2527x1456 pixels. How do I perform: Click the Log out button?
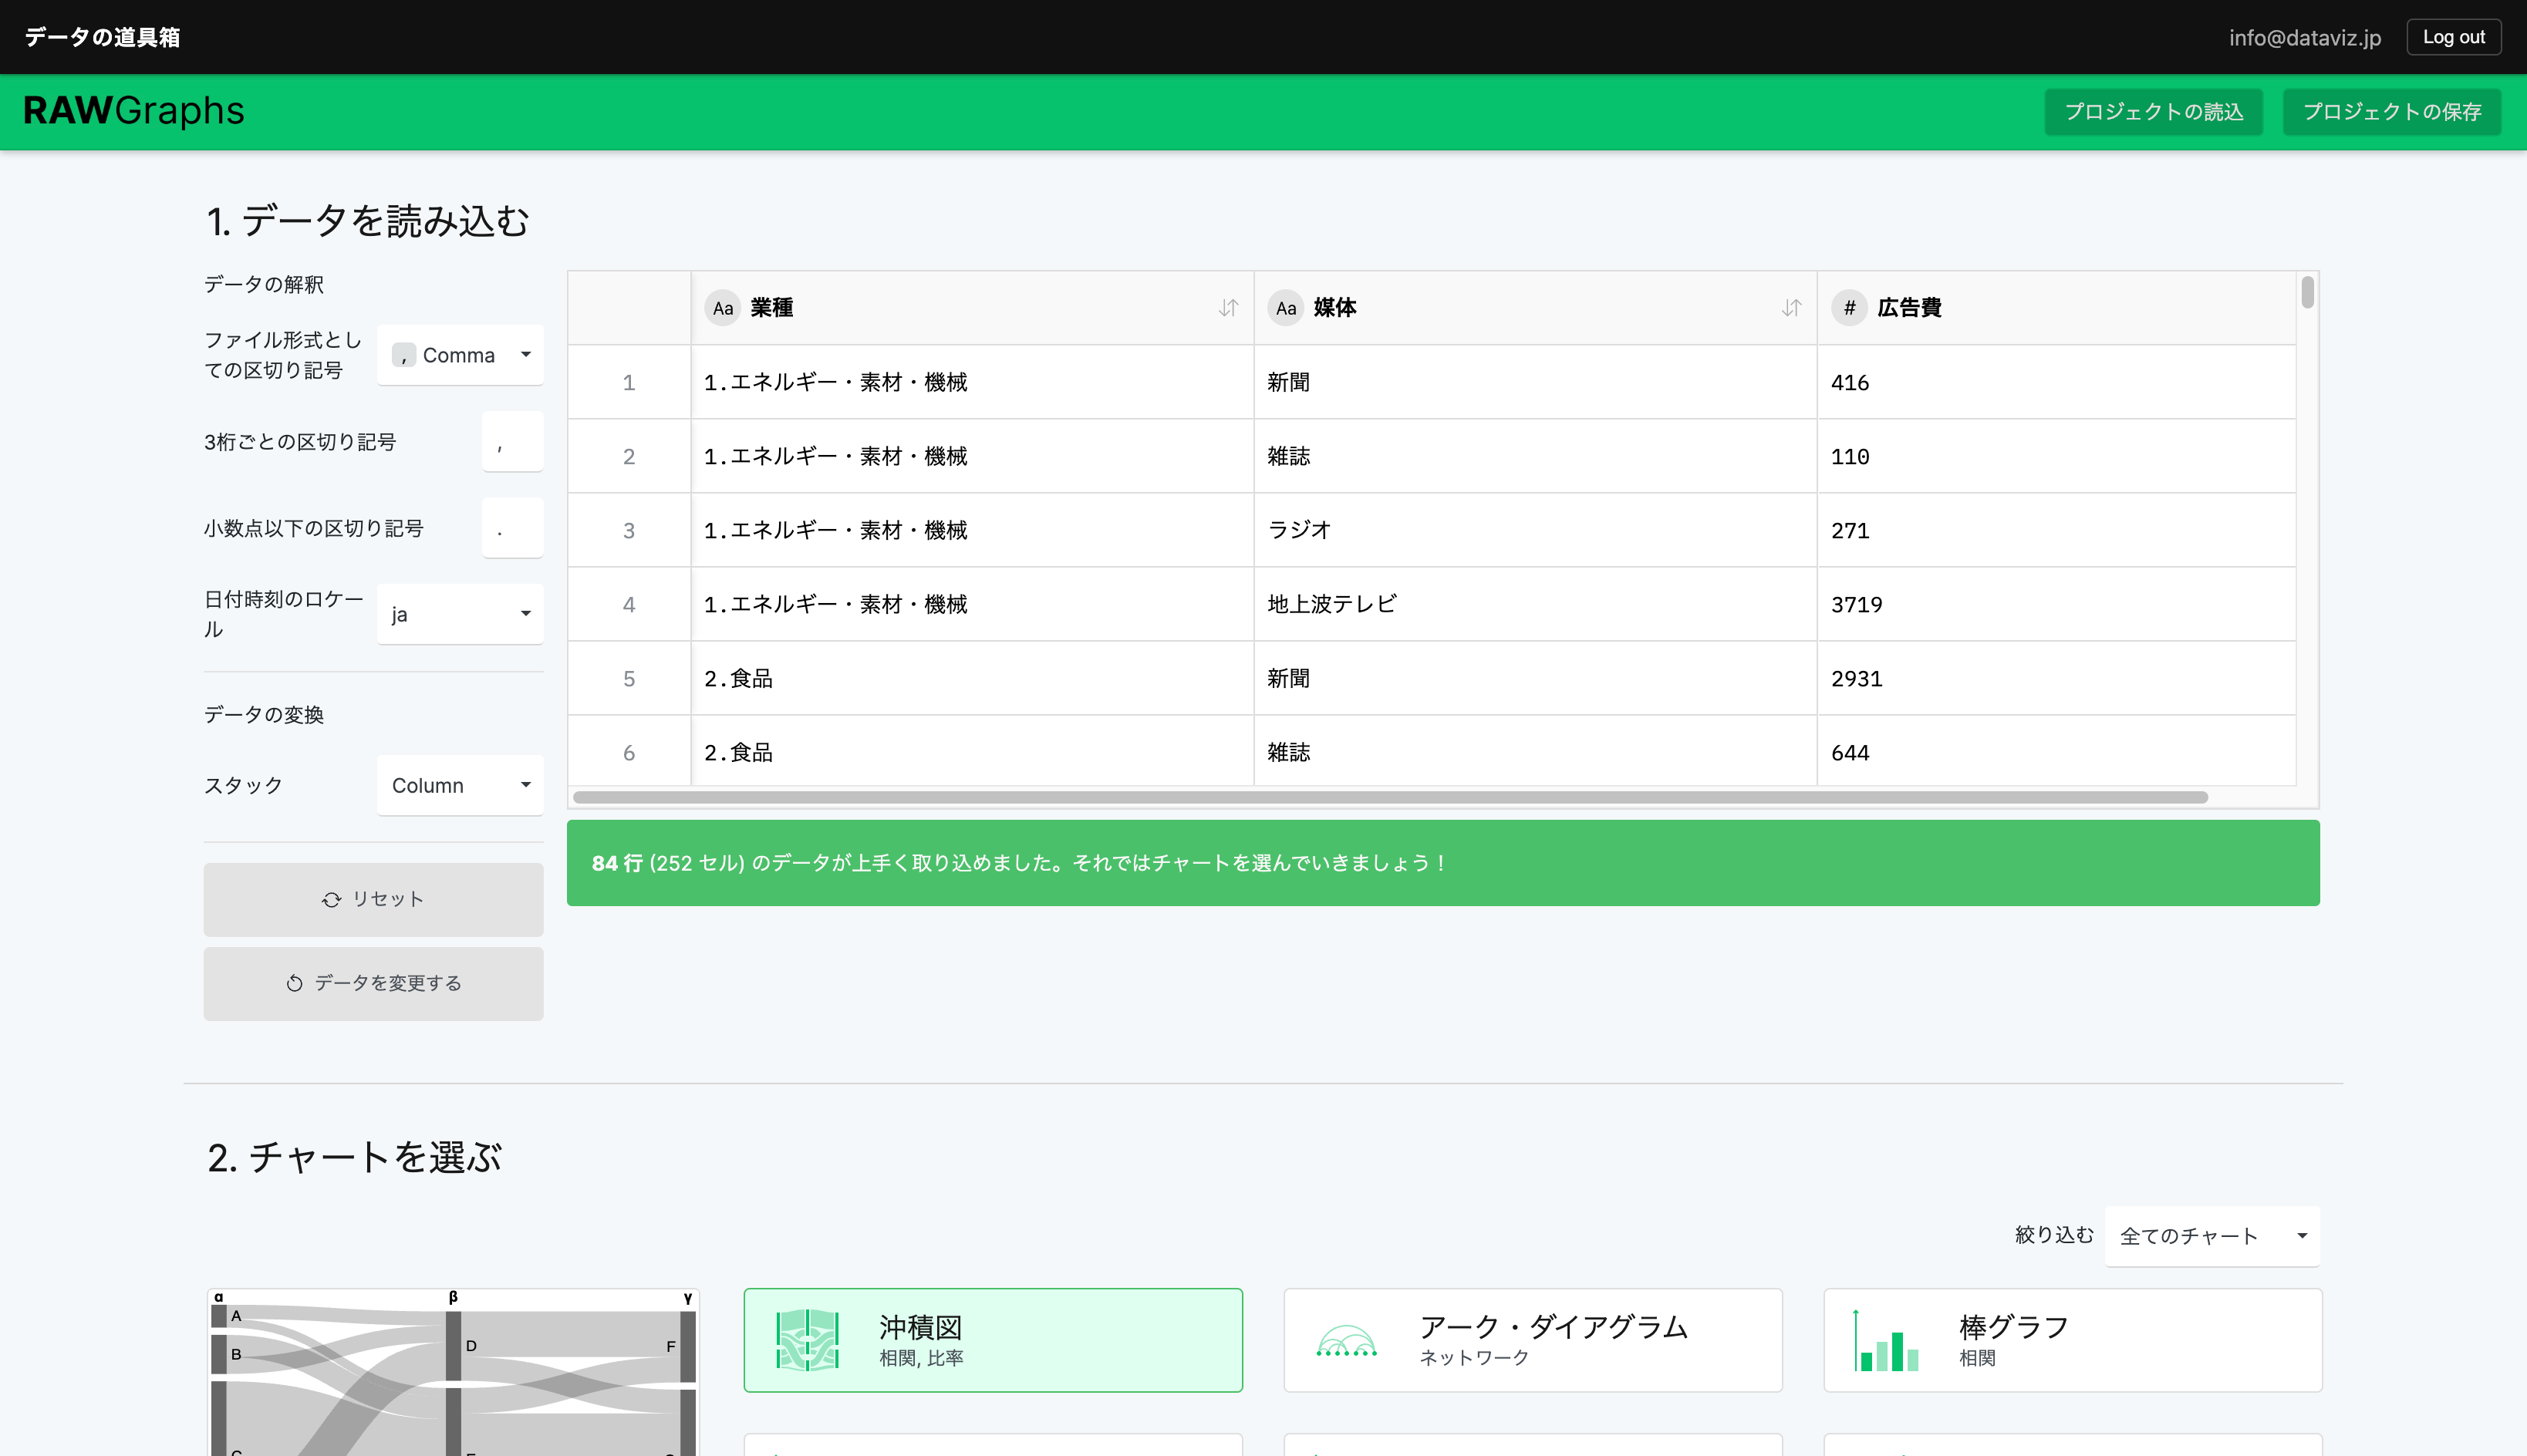pos(2454,36)
